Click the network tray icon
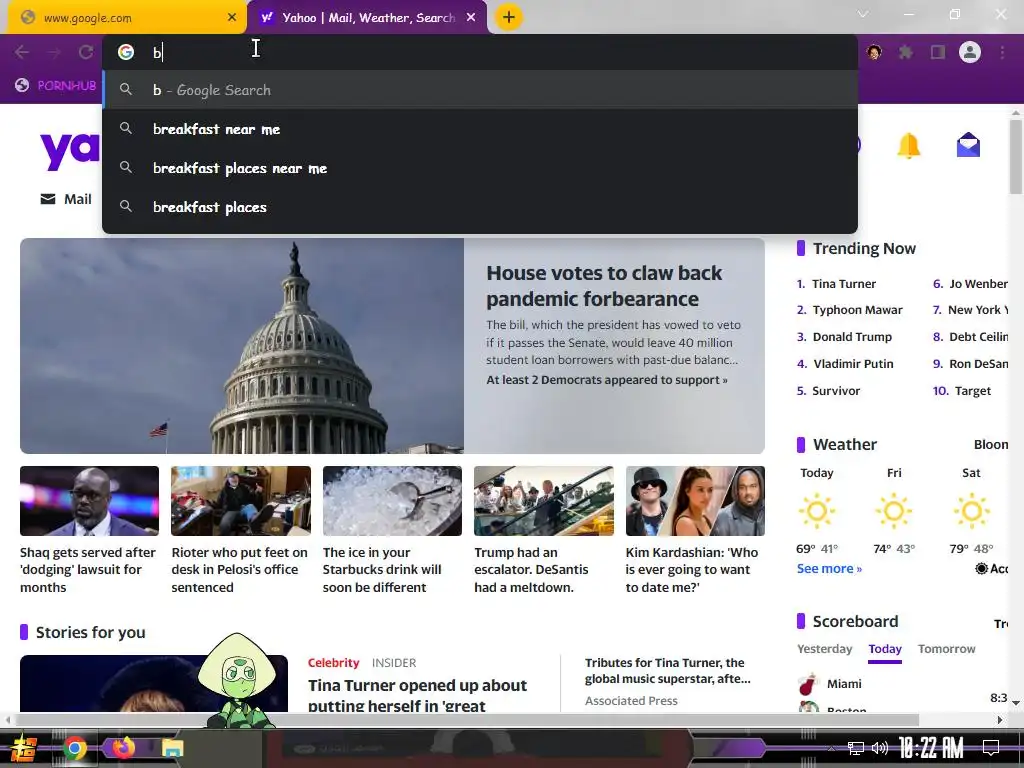The width and height of the screenshot is (1024, 768). coord(856,748)
